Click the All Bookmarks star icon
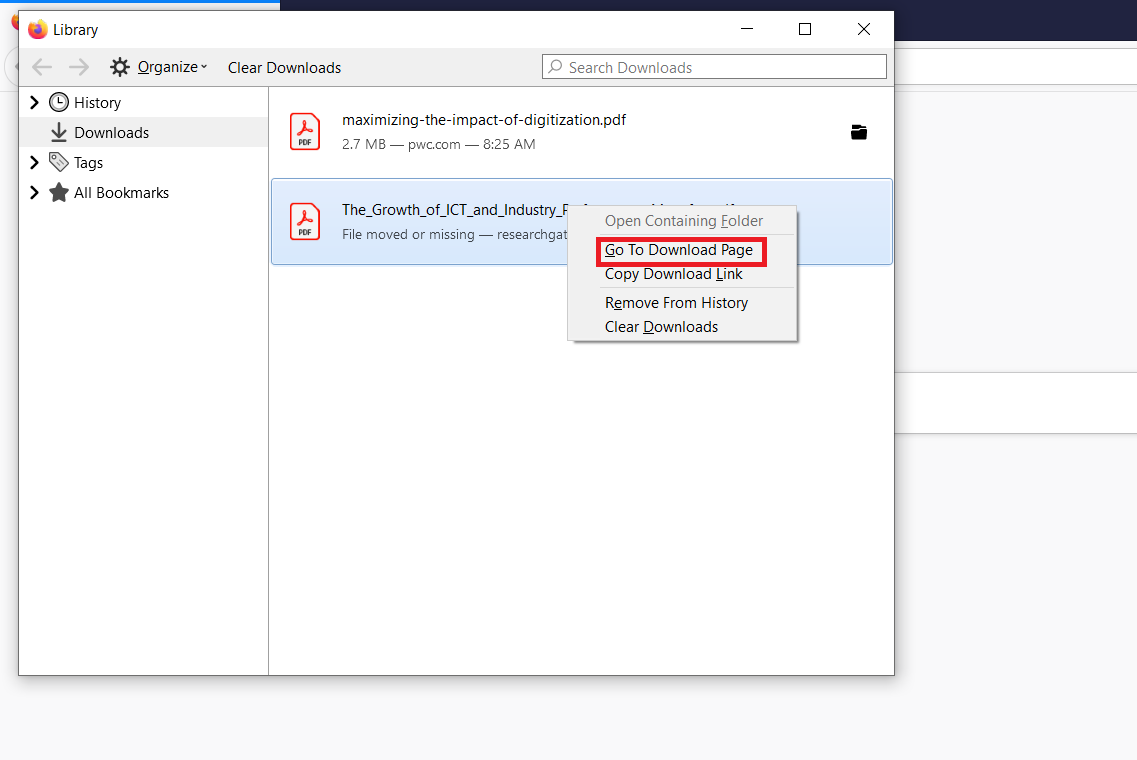1137x760 pixels. pyautogui.click(x=61, y=192)
